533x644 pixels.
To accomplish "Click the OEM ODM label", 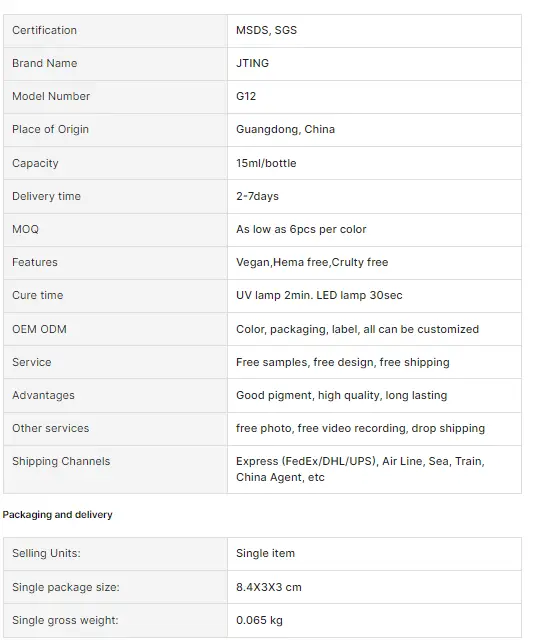I will (x=39, y=329).
